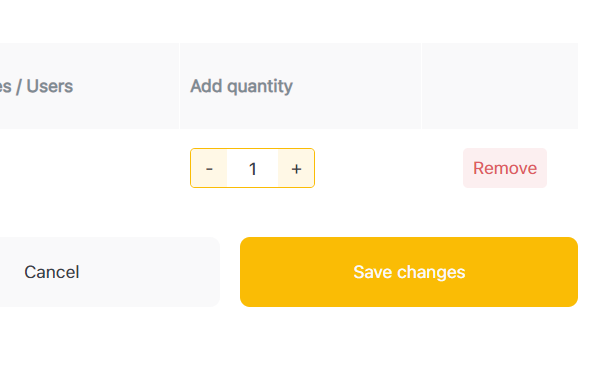Focus the number input between minus and plus
This screenshot has width=597, height=381.
point(252,168)
